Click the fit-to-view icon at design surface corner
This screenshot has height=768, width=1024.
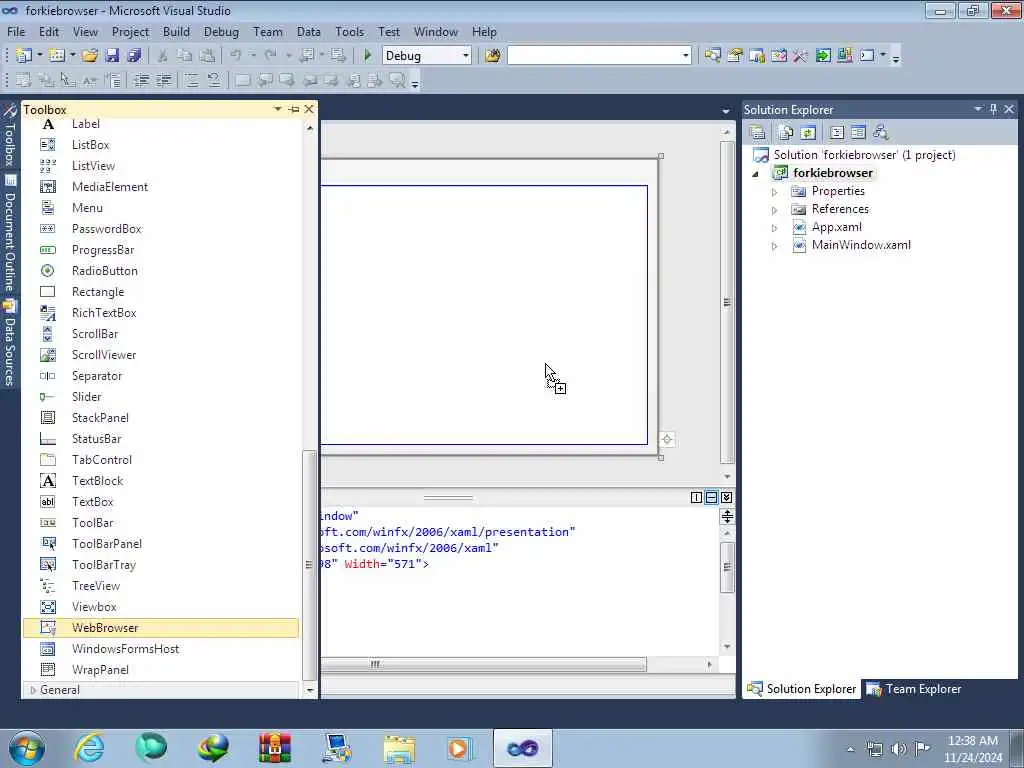[x=667, y=440]
